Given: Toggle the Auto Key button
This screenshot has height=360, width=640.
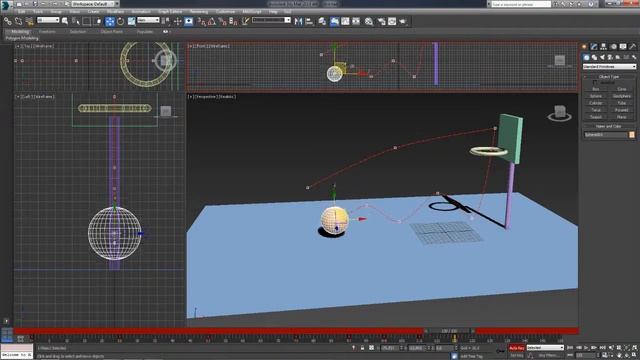Looking at the screenshot, I should [x=516, y=348].
